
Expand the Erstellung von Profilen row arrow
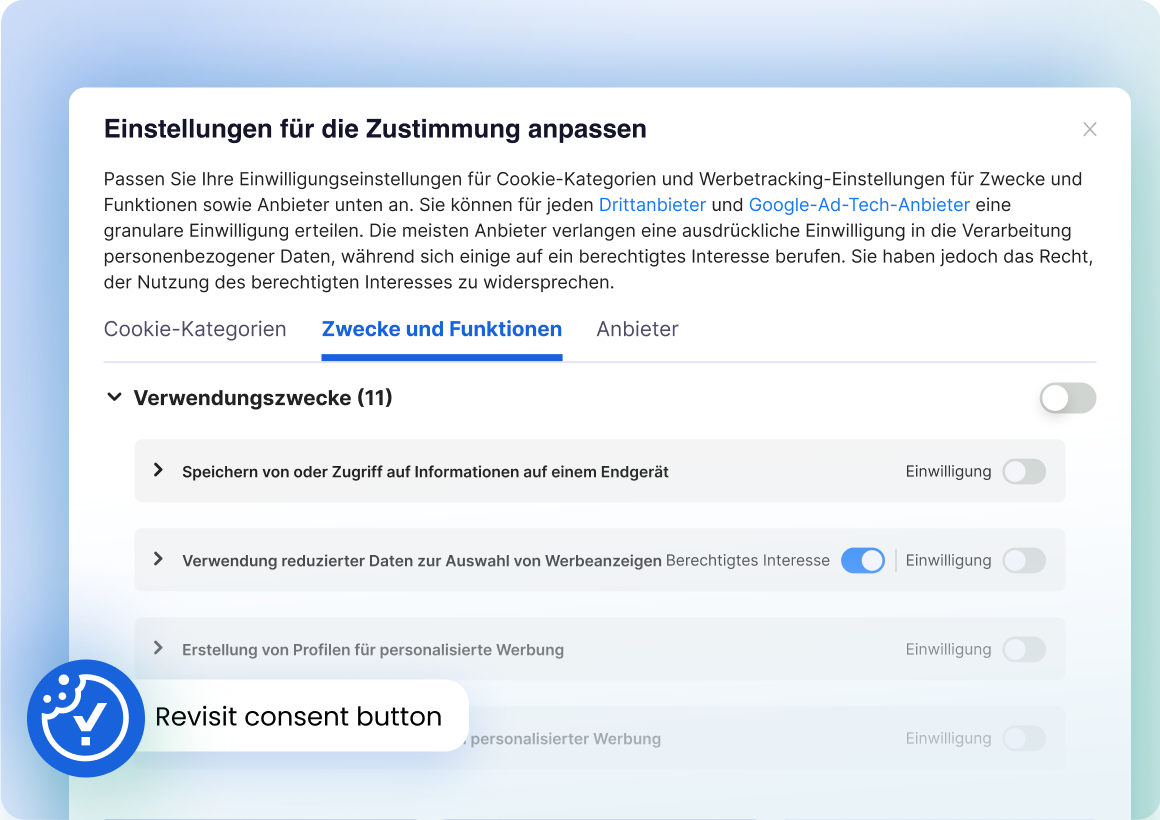pos(158,648)
